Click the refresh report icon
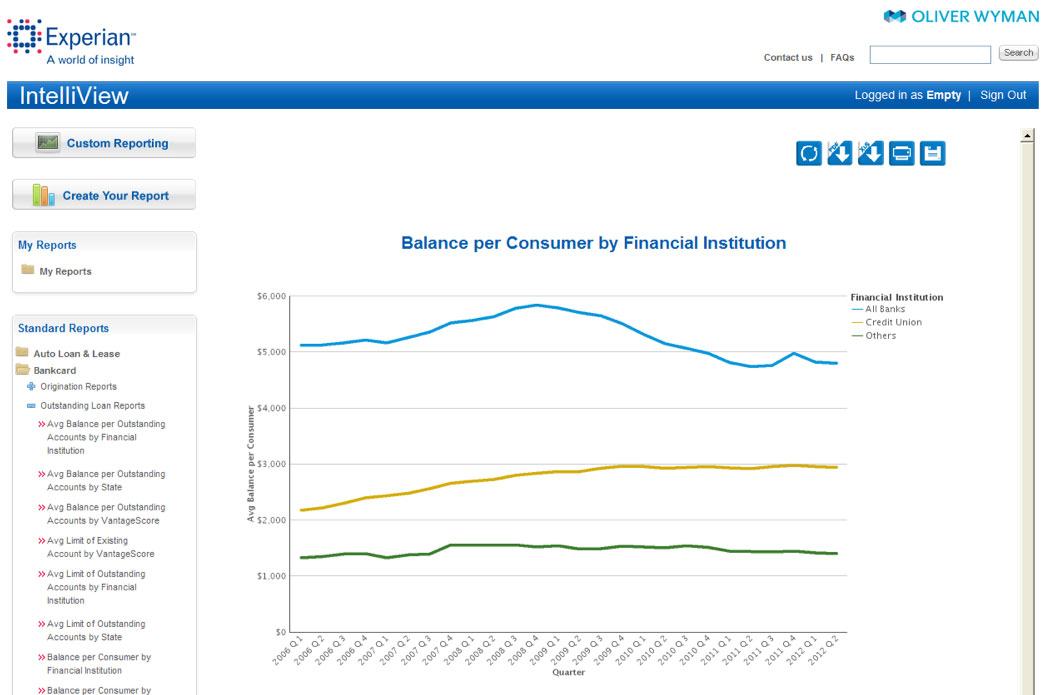Screen dimensions: 1043x695 (809, 153)
